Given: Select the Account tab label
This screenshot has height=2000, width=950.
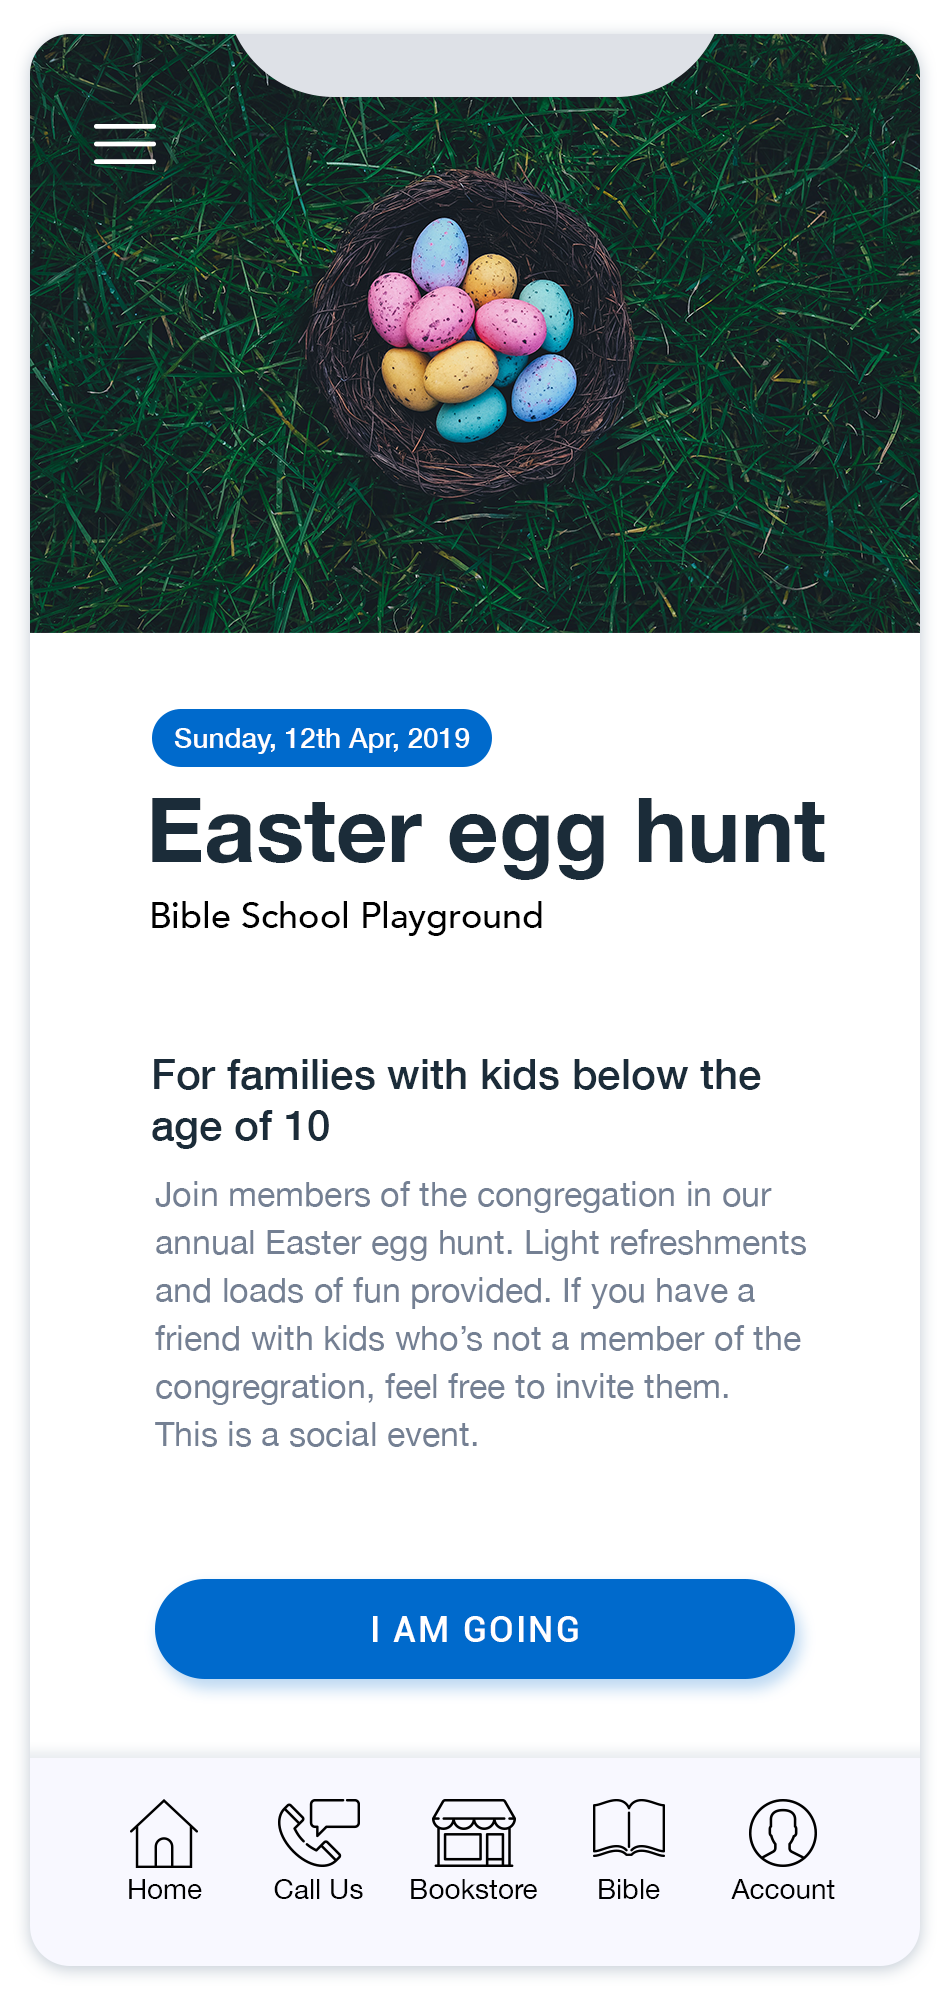Looking at the screenshot, I should [x=783, y=1890].
